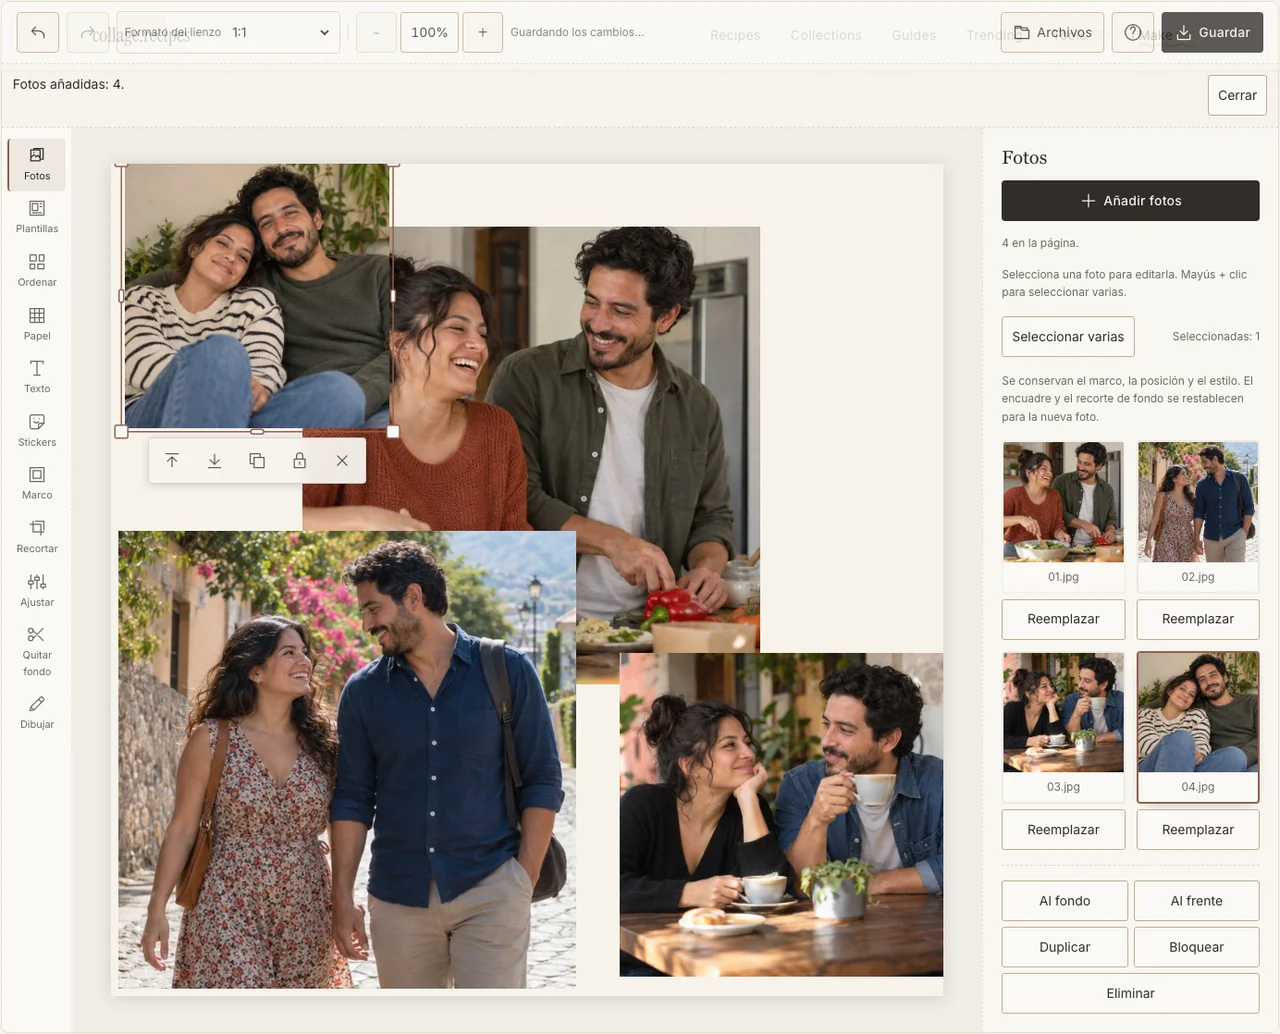
Task: Click the Al frente button
Action: pyautogui.click(x=1197, y=901)
